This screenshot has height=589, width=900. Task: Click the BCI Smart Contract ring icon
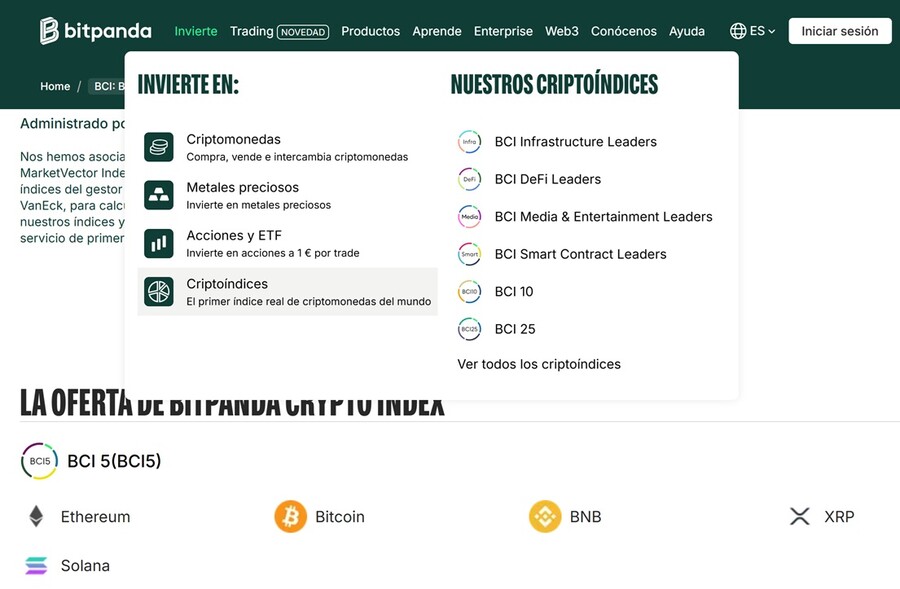coord(470,254)
